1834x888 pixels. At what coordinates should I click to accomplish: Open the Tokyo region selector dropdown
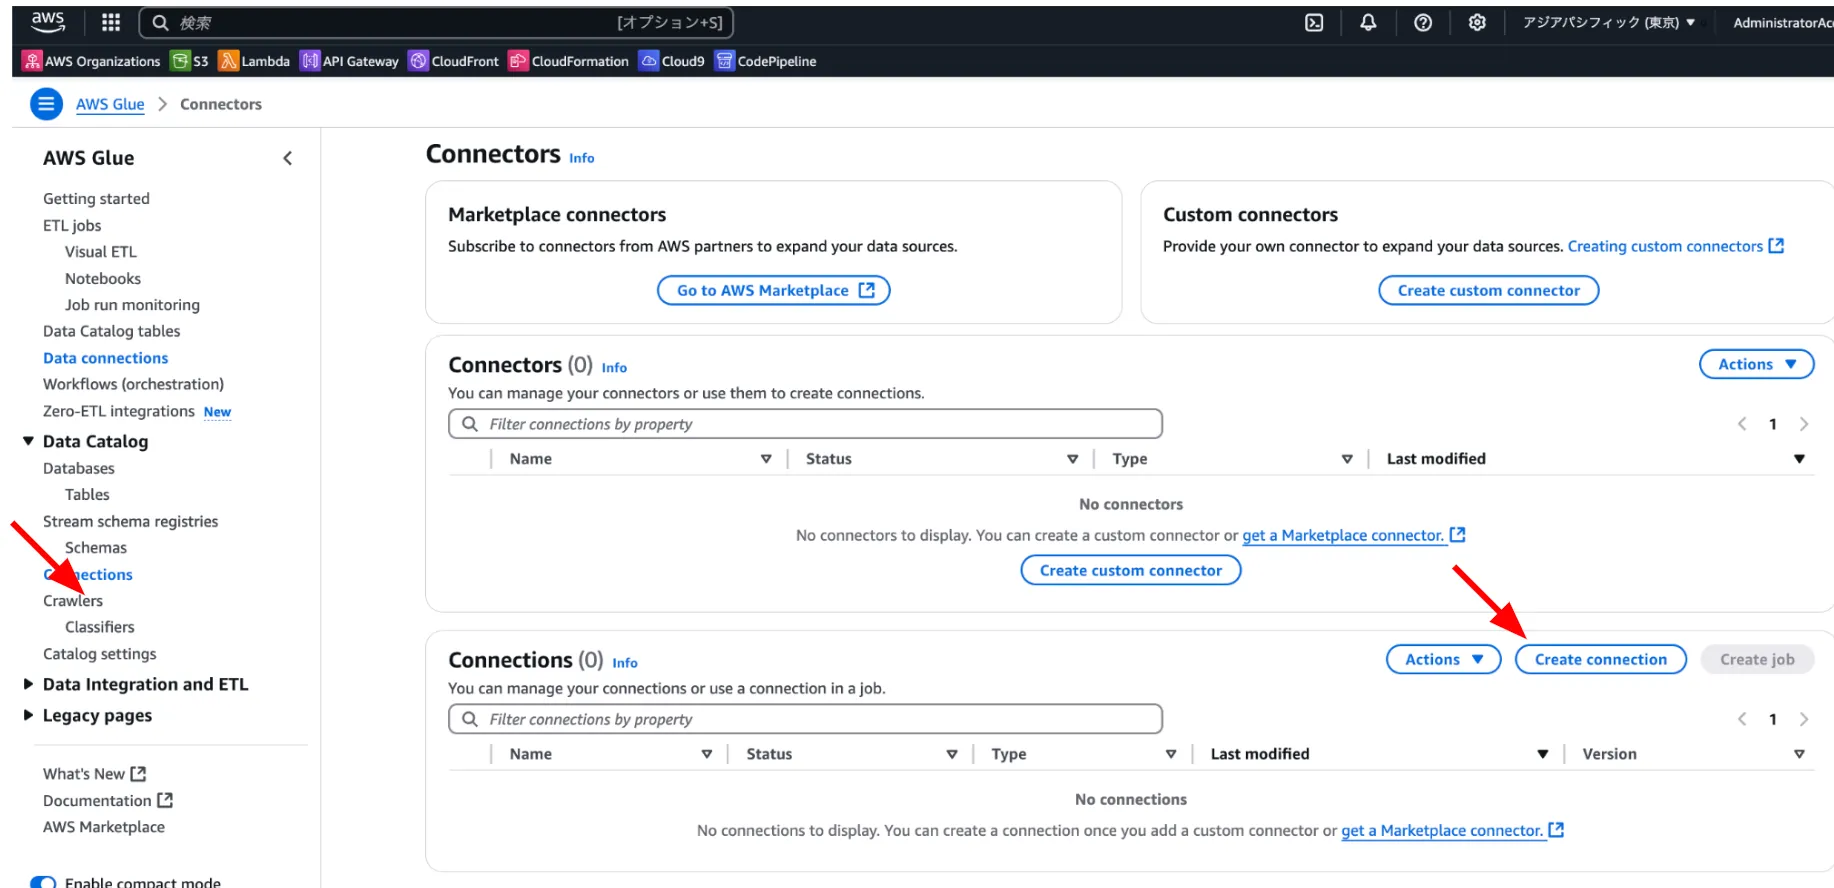point(1608,22)
